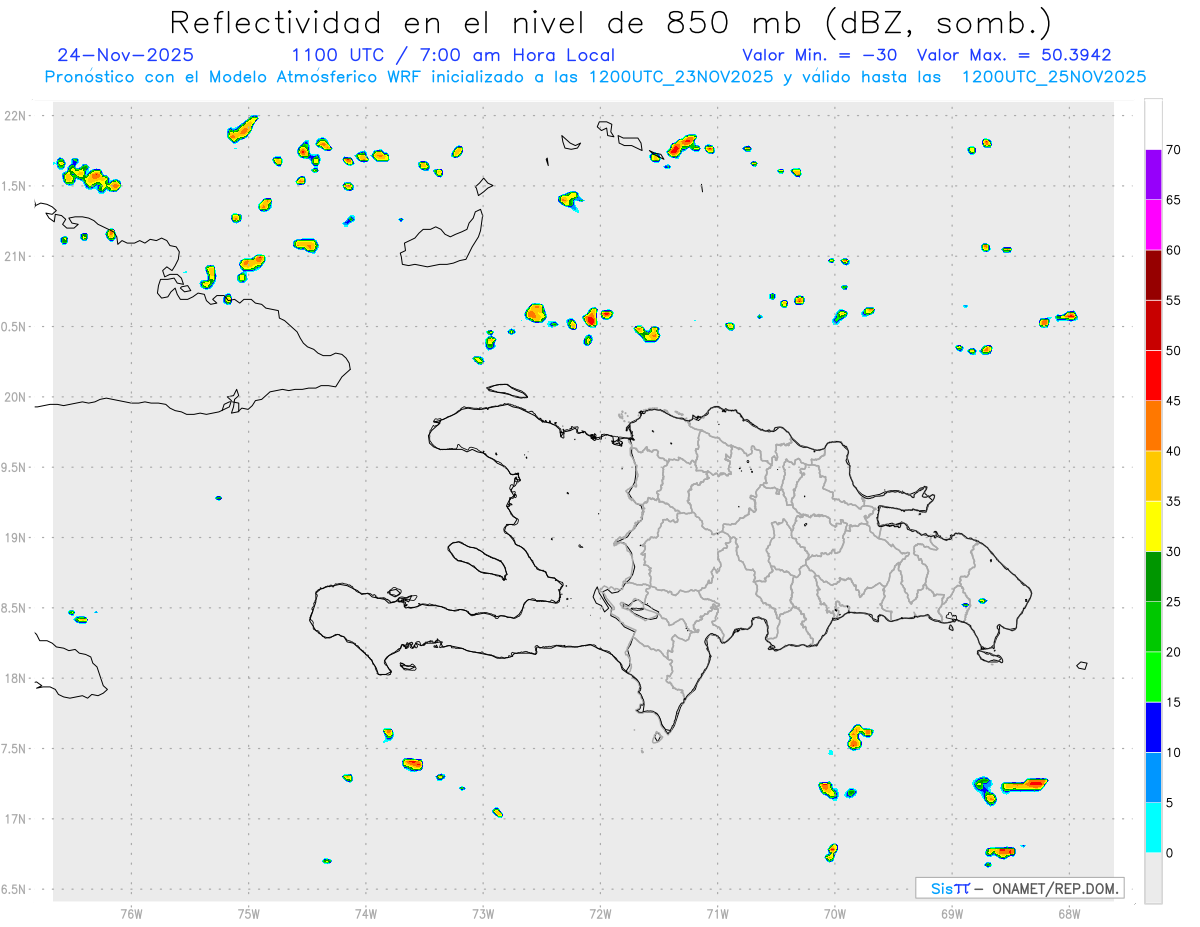1200x927 pixels.
Task: Click the longitude axis label "71W"
Action: coord(717,914)
